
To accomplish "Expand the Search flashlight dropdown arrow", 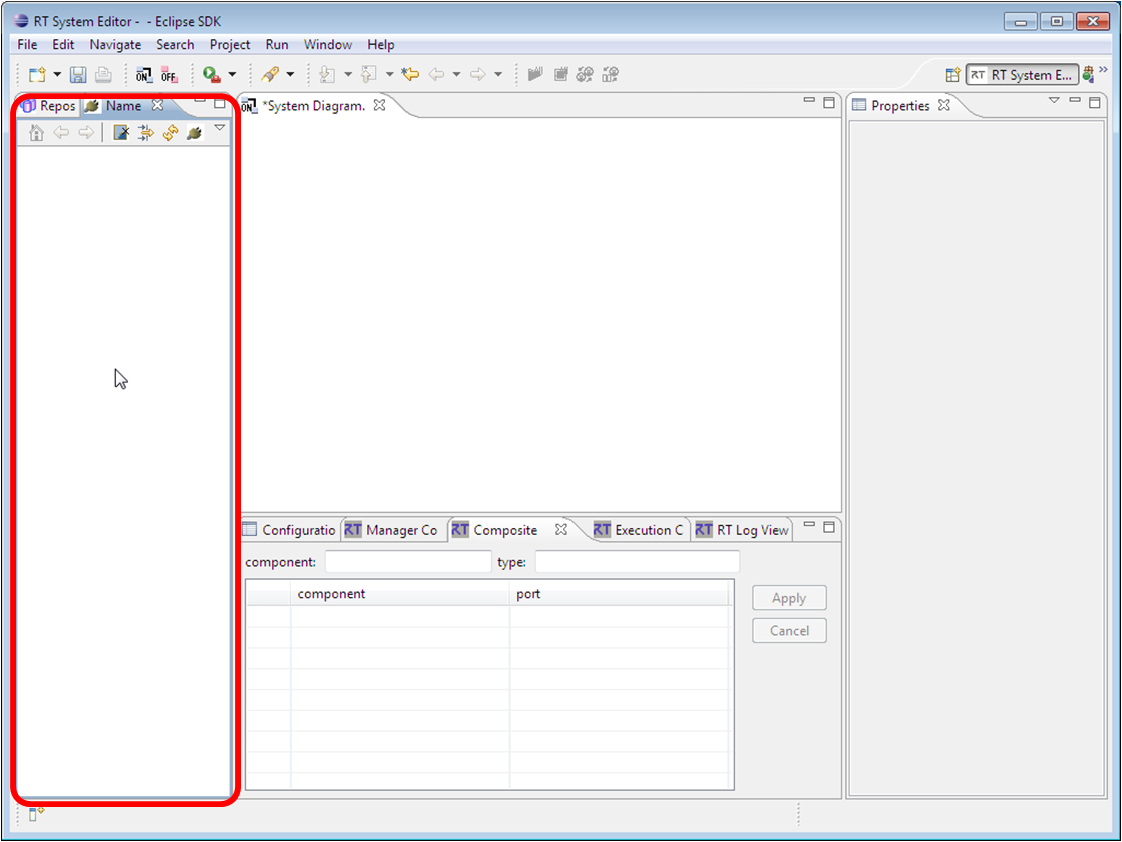I will coord(290,74).
